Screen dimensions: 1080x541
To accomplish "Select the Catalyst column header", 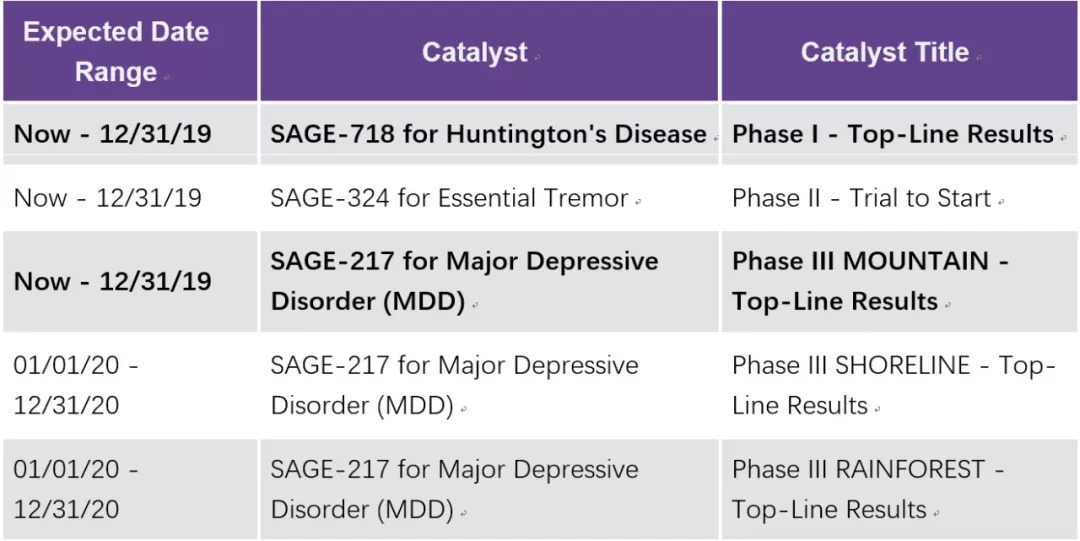I will pyautogui.click(x=474, y=53).
